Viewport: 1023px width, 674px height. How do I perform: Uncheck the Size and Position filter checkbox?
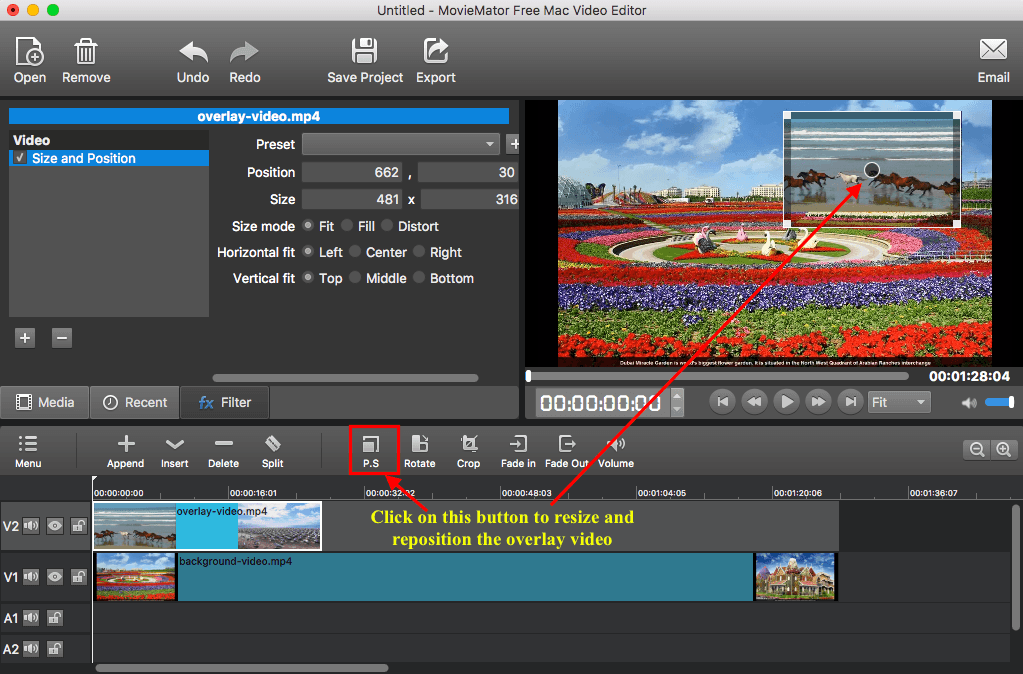point(20,158)
